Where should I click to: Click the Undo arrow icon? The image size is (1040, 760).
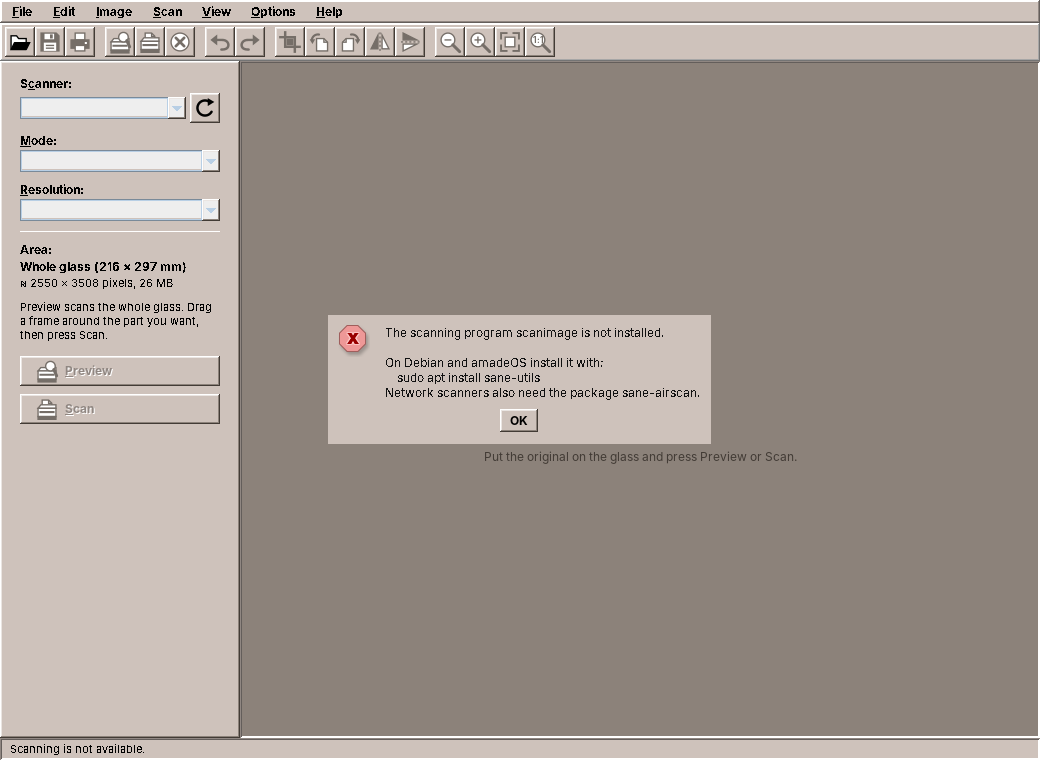click(x=220, y=42)
